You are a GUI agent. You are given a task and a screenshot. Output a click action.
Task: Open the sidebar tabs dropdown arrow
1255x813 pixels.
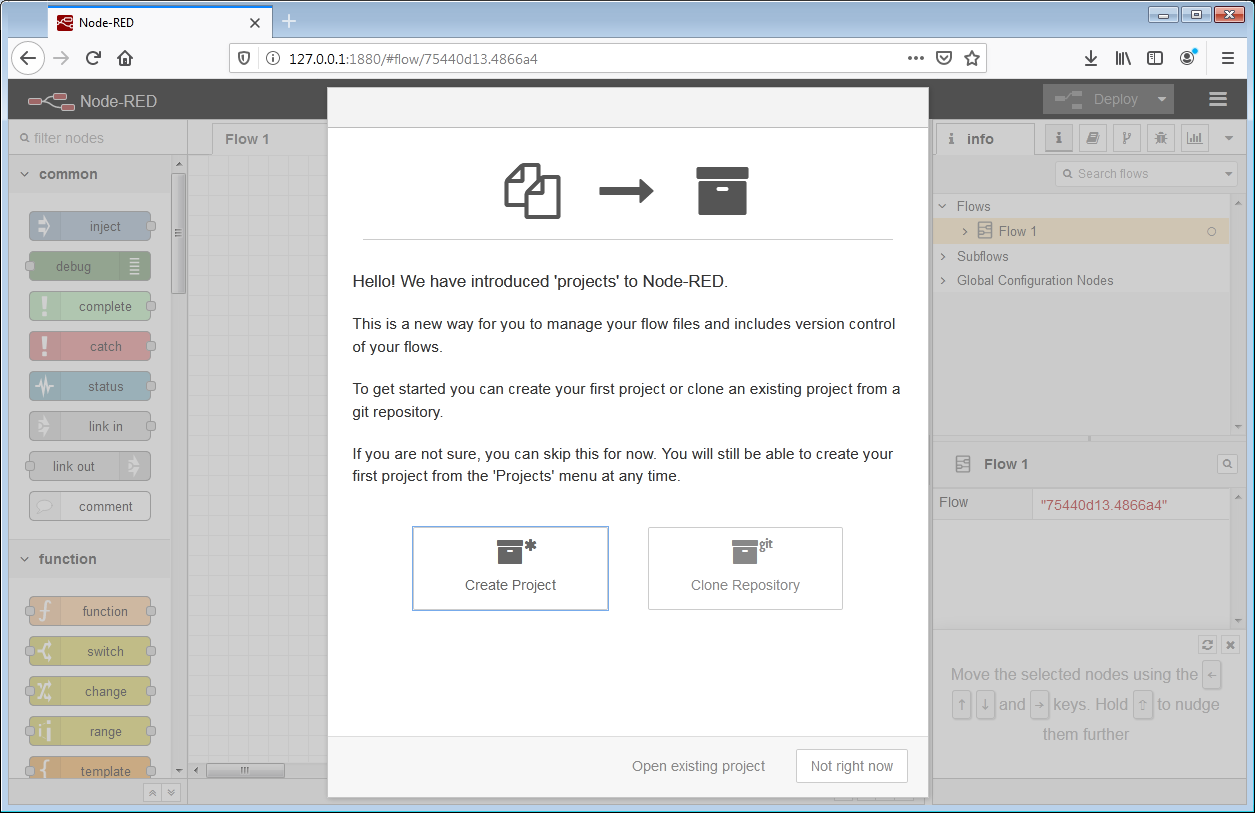pos(1229,138)
